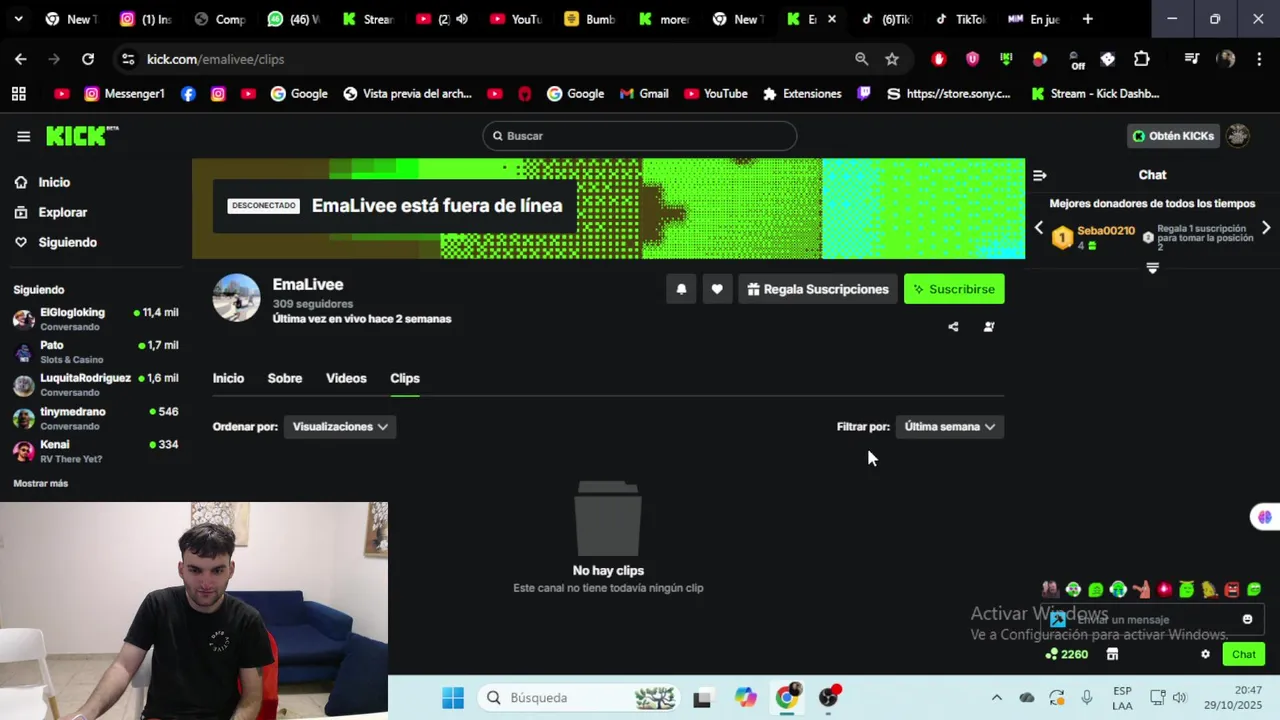The width and height of the screenshot is (1280, 720).
Task: Open the browser tab search dropdown
Action: point(18,19)
